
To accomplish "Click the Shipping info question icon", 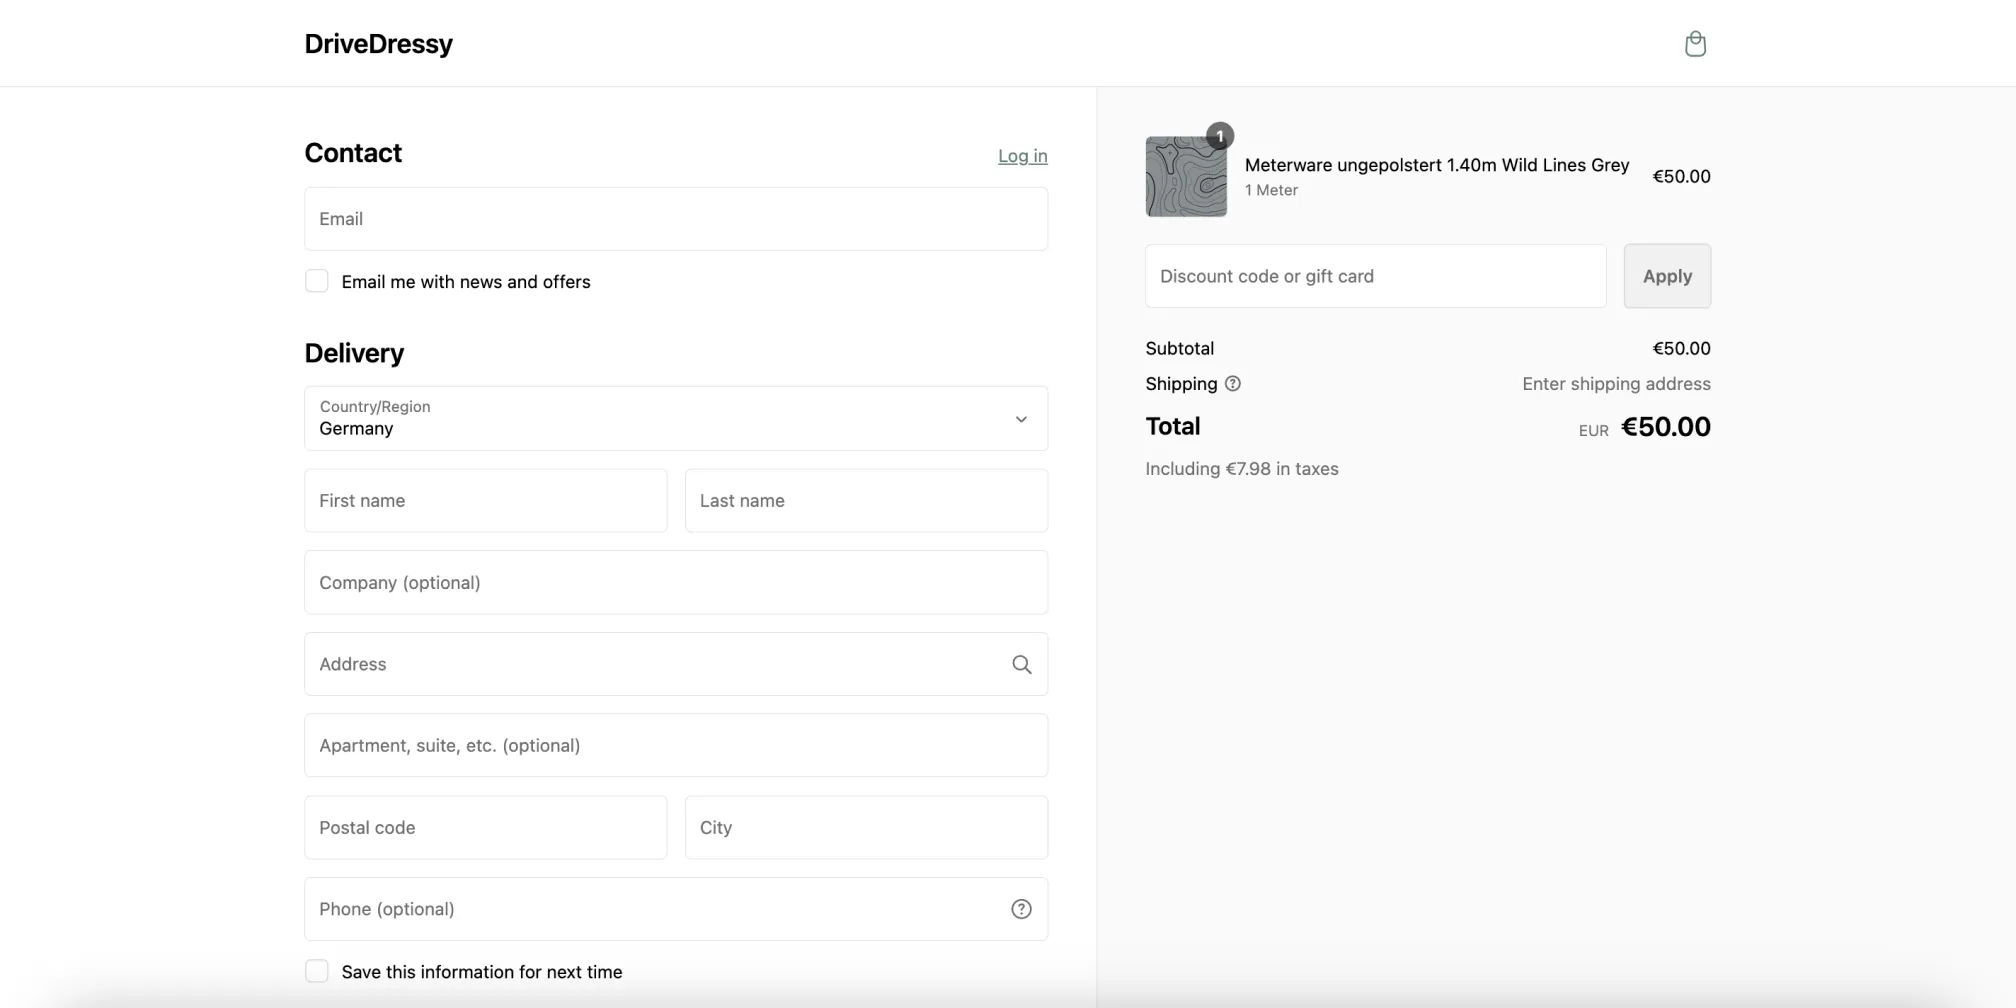I will 1233,384.
